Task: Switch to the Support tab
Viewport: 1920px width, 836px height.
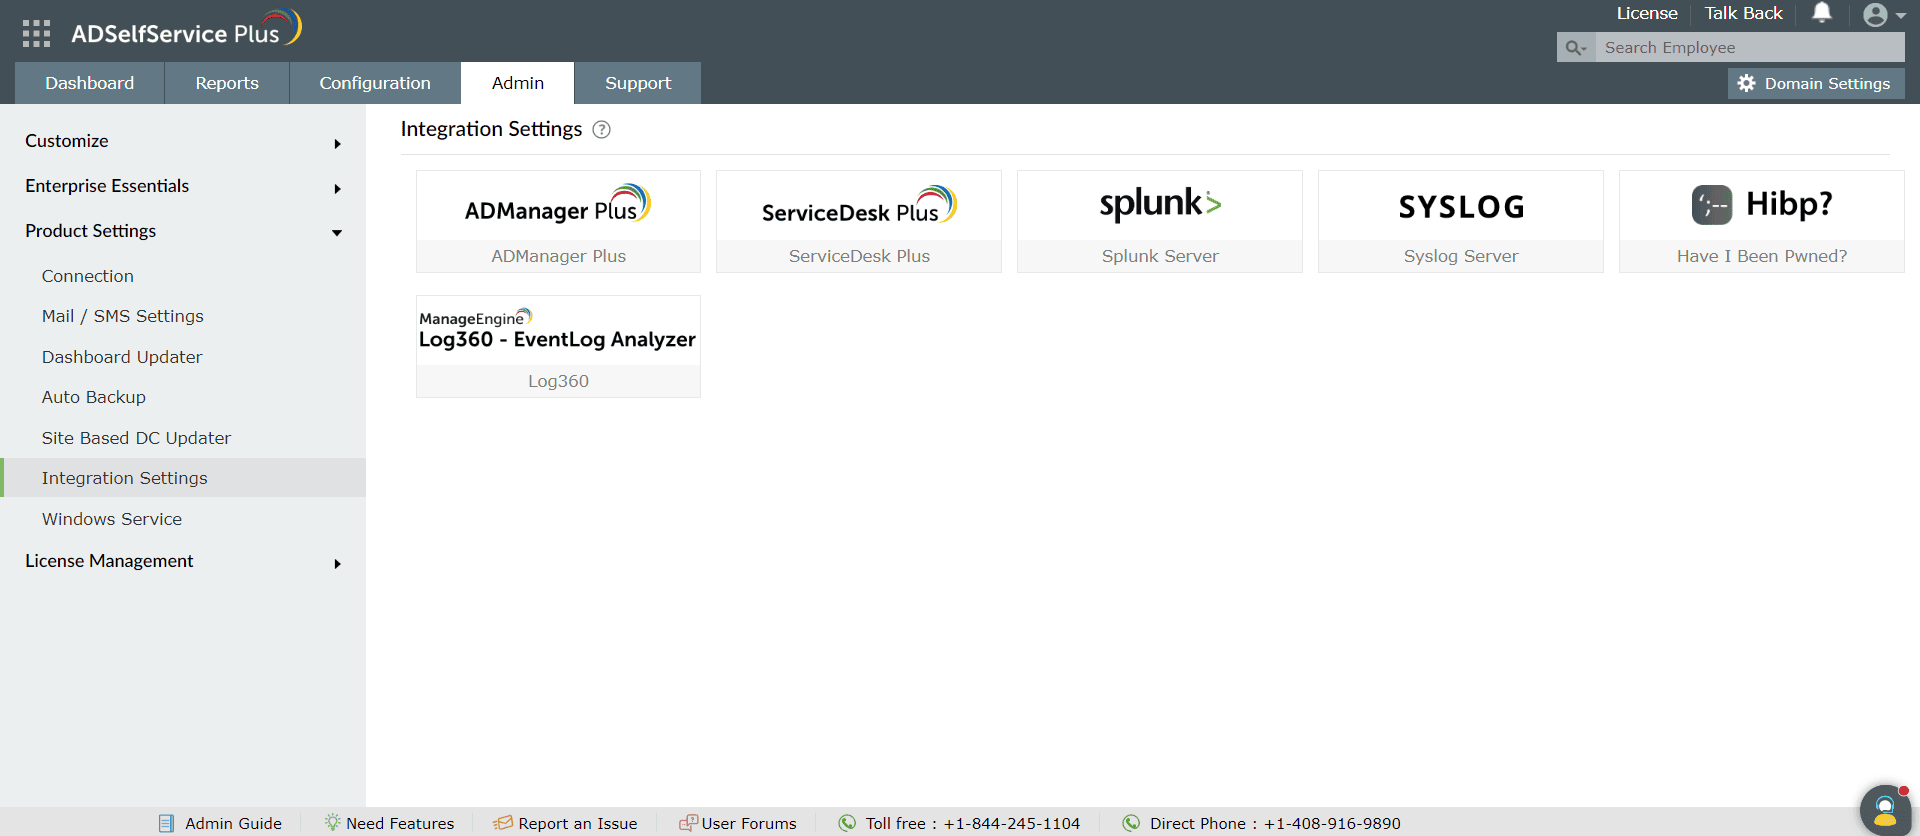Action: point(638,83)
